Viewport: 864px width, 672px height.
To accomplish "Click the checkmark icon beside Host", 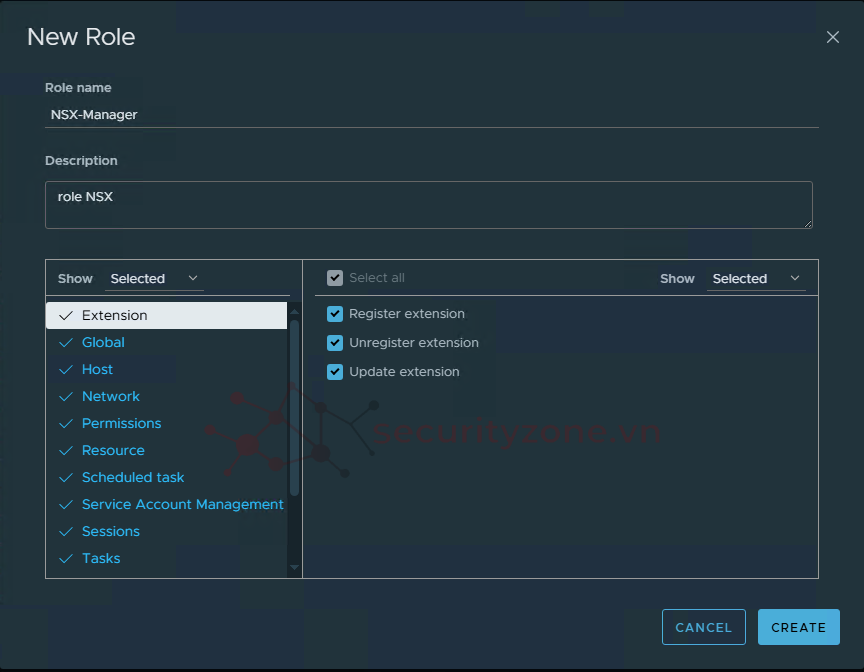I will (66, 370).
